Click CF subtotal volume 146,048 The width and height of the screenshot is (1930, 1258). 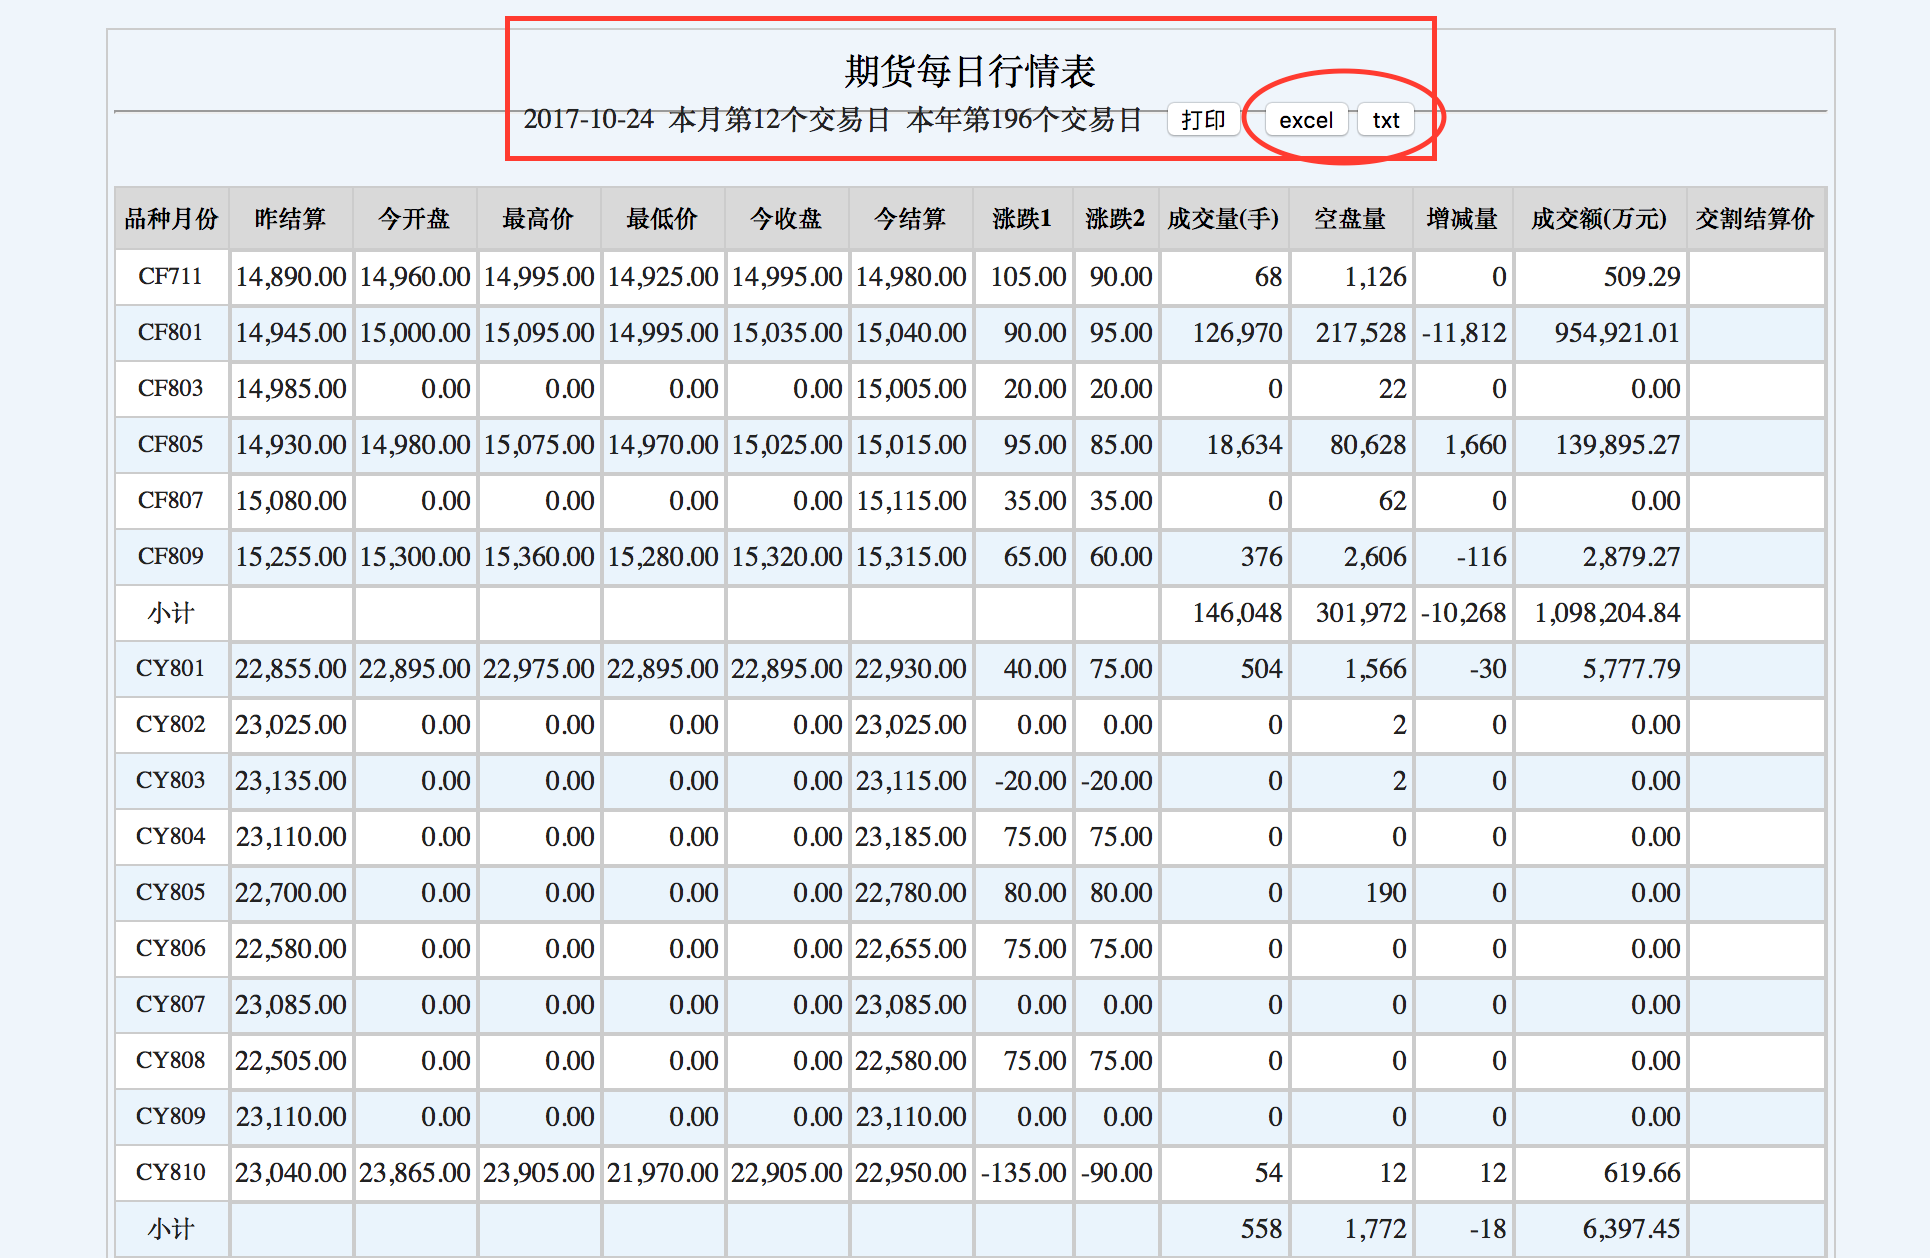[1237, 612]
